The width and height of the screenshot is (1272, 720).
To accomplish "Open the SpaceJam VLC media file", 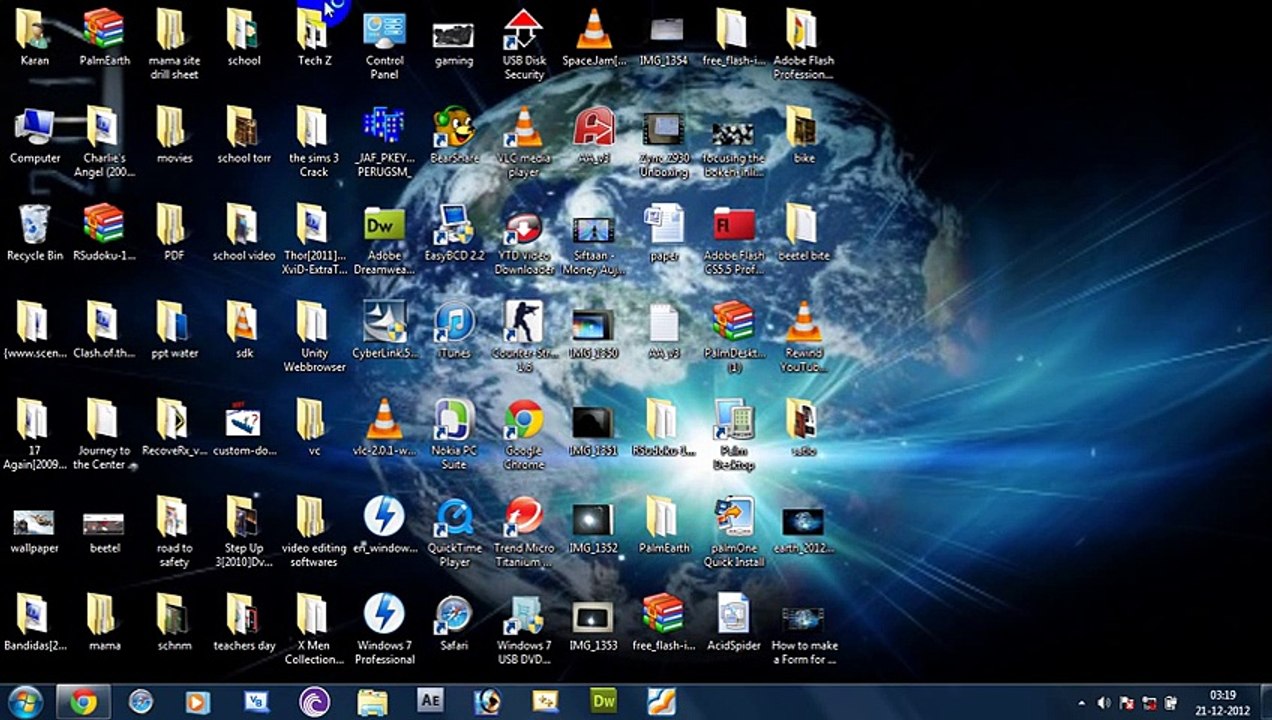I will (x=594, y=39).
